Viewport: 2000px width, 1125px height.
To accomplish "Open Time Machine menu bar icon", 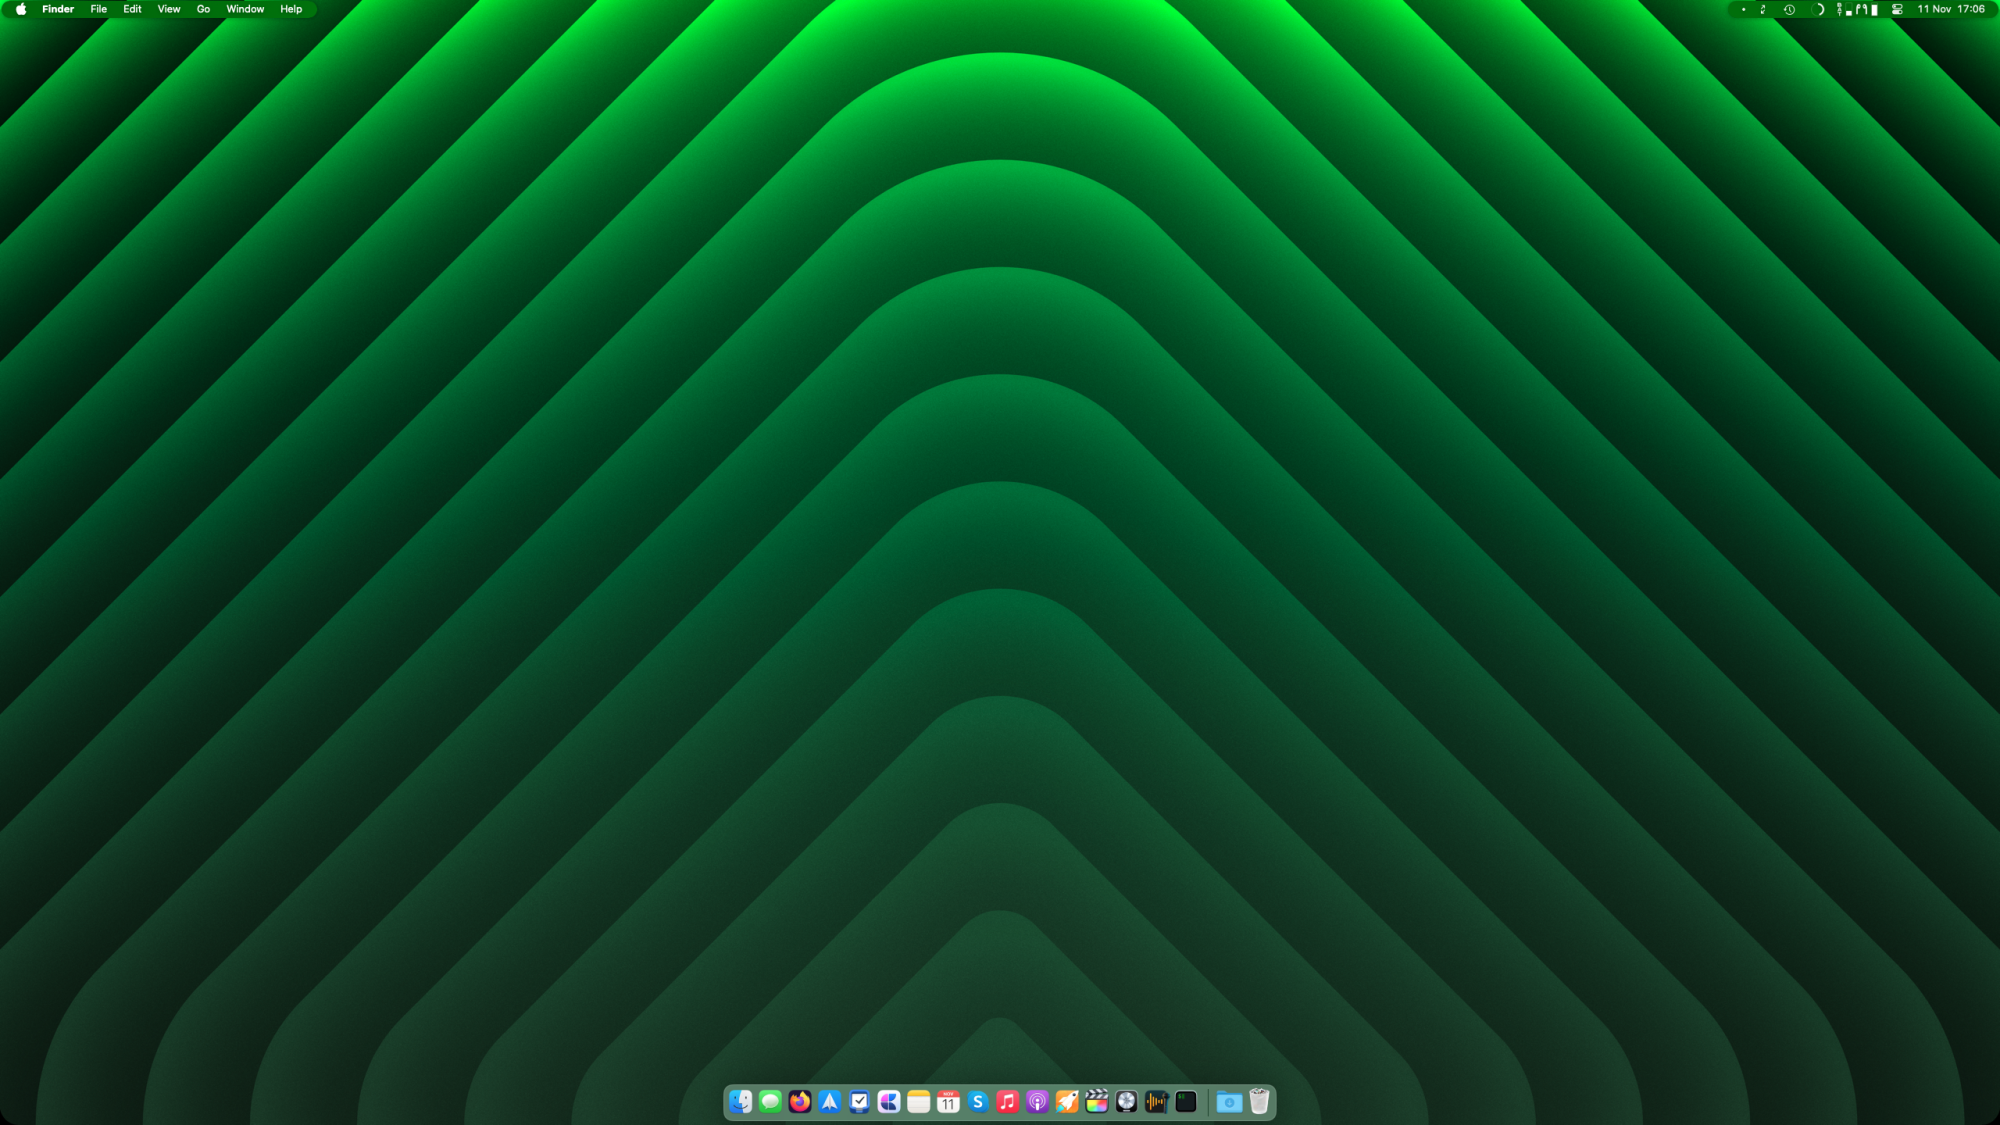I will [1790, 9].
